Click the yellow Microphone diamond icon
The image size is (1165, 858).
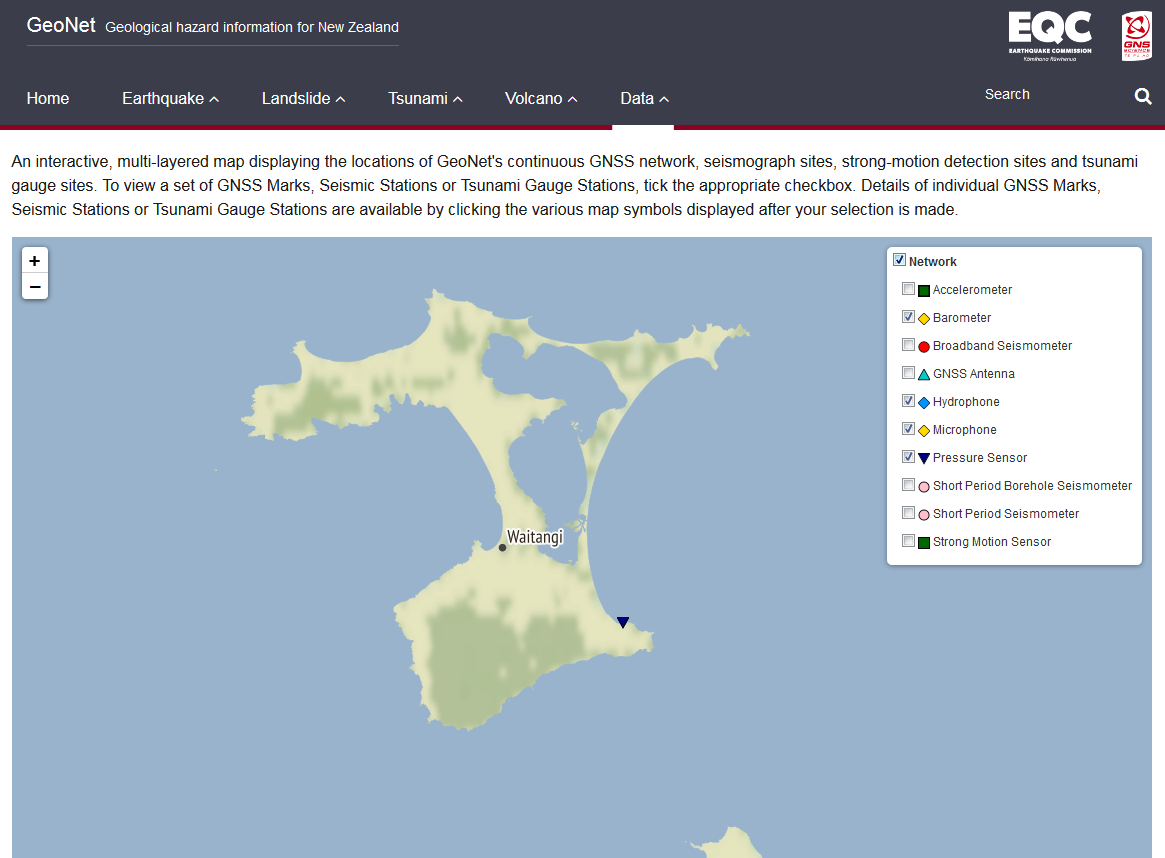tap(924, 431)
